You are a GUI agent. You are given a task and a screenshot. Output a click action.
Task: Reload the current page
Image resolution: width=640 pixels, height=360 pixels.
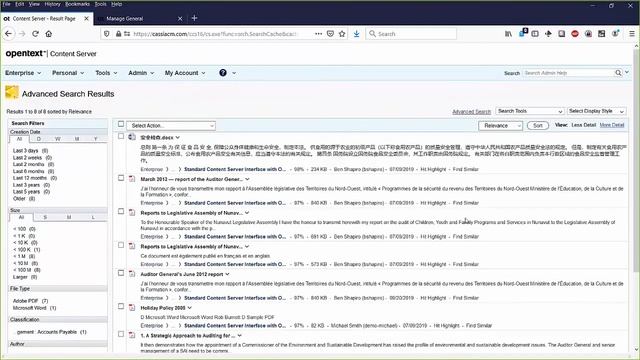pyautogui.click(x=35, y=34)
